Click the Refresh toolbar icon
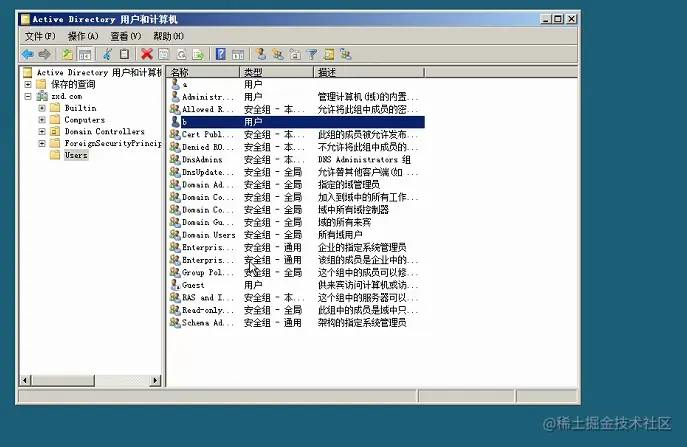687x447 pixels. 181,54
